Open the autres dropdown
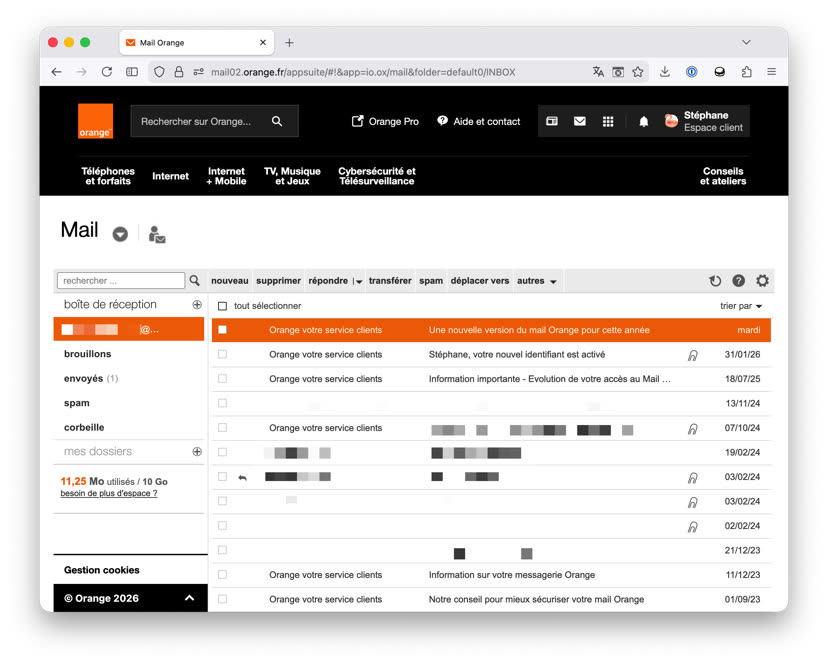This screenshot has width=828, height=664. (x=537, y=281)
